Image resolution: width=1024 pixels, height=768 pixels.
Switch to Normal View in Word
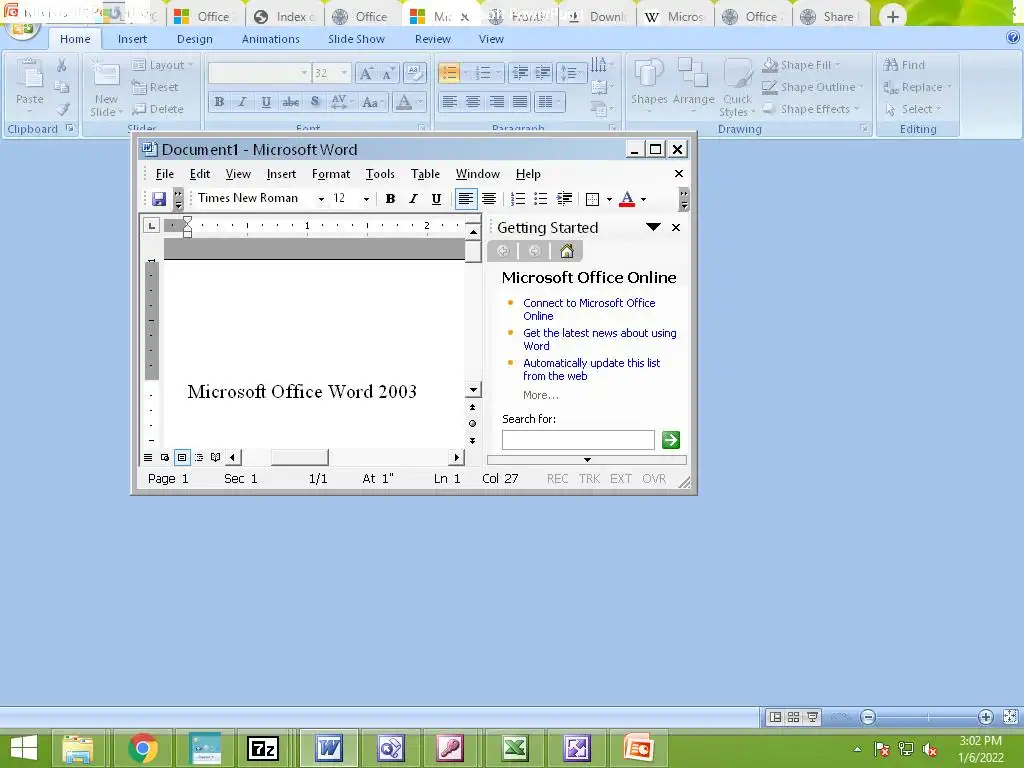click(148, 457)
